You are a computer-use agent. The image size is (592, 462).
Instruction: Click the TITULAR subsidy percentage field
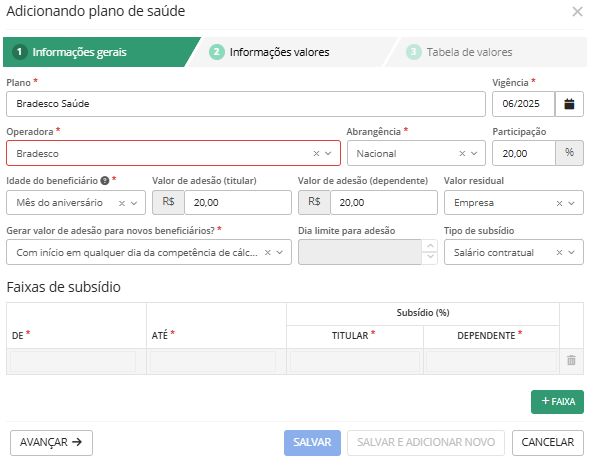[x=355, y=361]
